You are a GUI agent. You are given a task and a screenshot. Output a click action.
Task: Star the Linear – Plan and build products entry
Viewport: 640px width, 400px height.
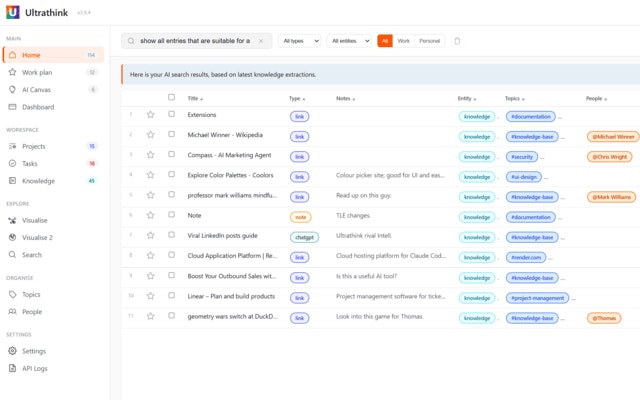[151, 296]
